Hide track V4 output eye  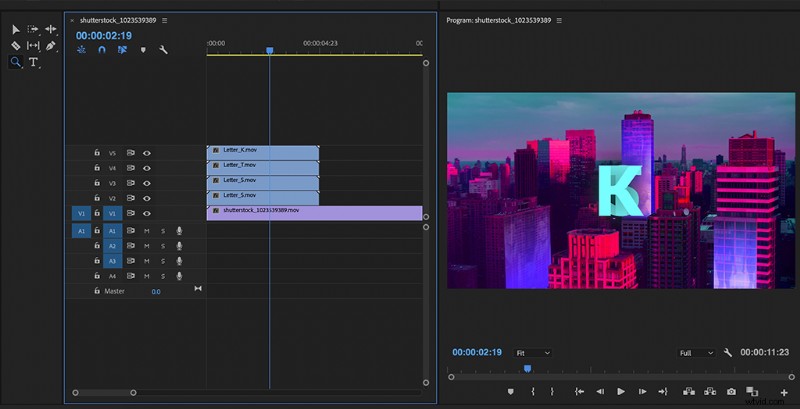point(147,168)
